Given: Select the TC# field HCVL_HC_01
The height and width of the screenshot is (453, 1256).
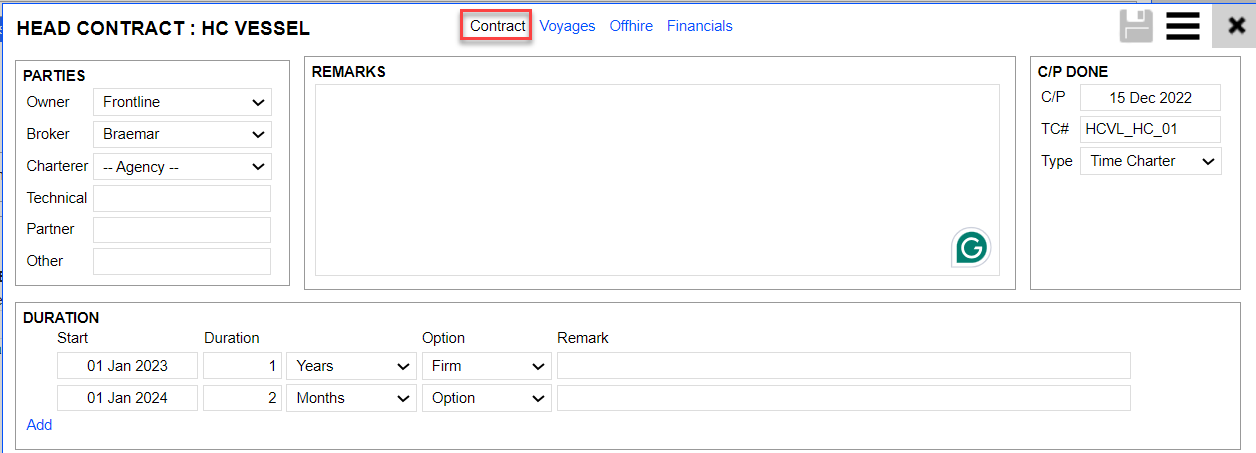Looking at the screenshot, I should (1150, 130).
